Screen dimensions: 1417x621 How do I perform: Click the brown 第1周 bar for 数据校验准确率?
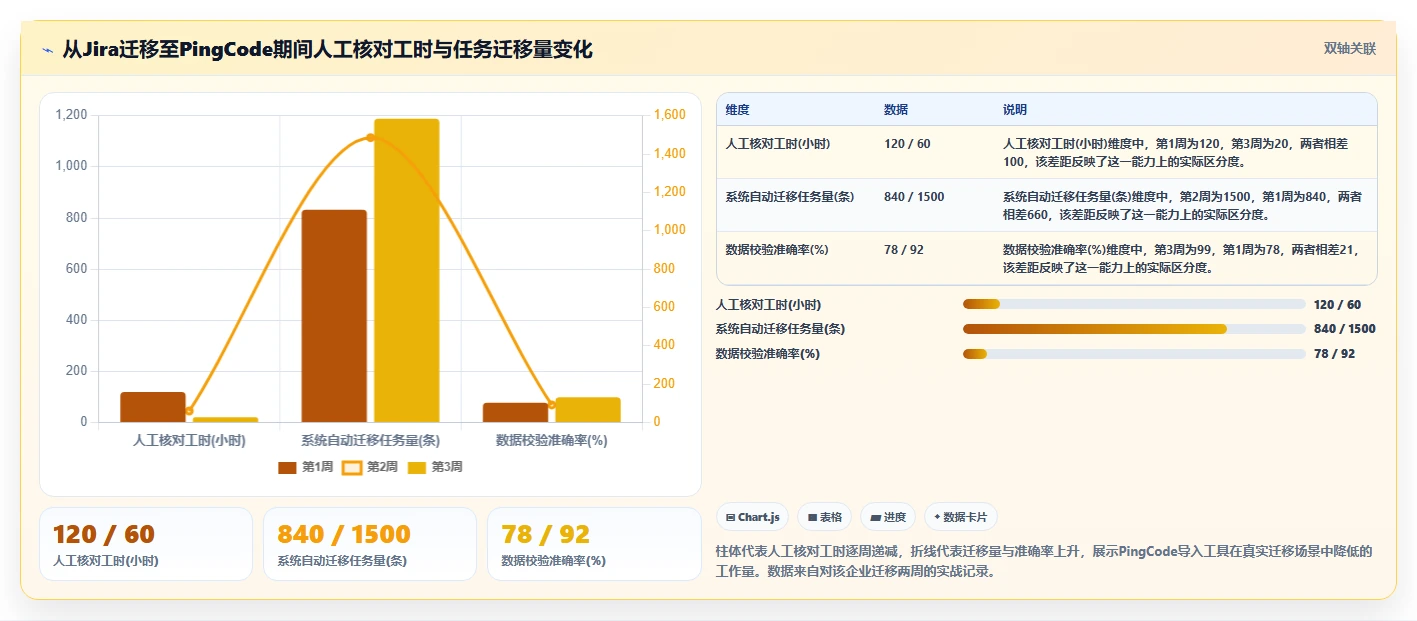tap(516, 412)
